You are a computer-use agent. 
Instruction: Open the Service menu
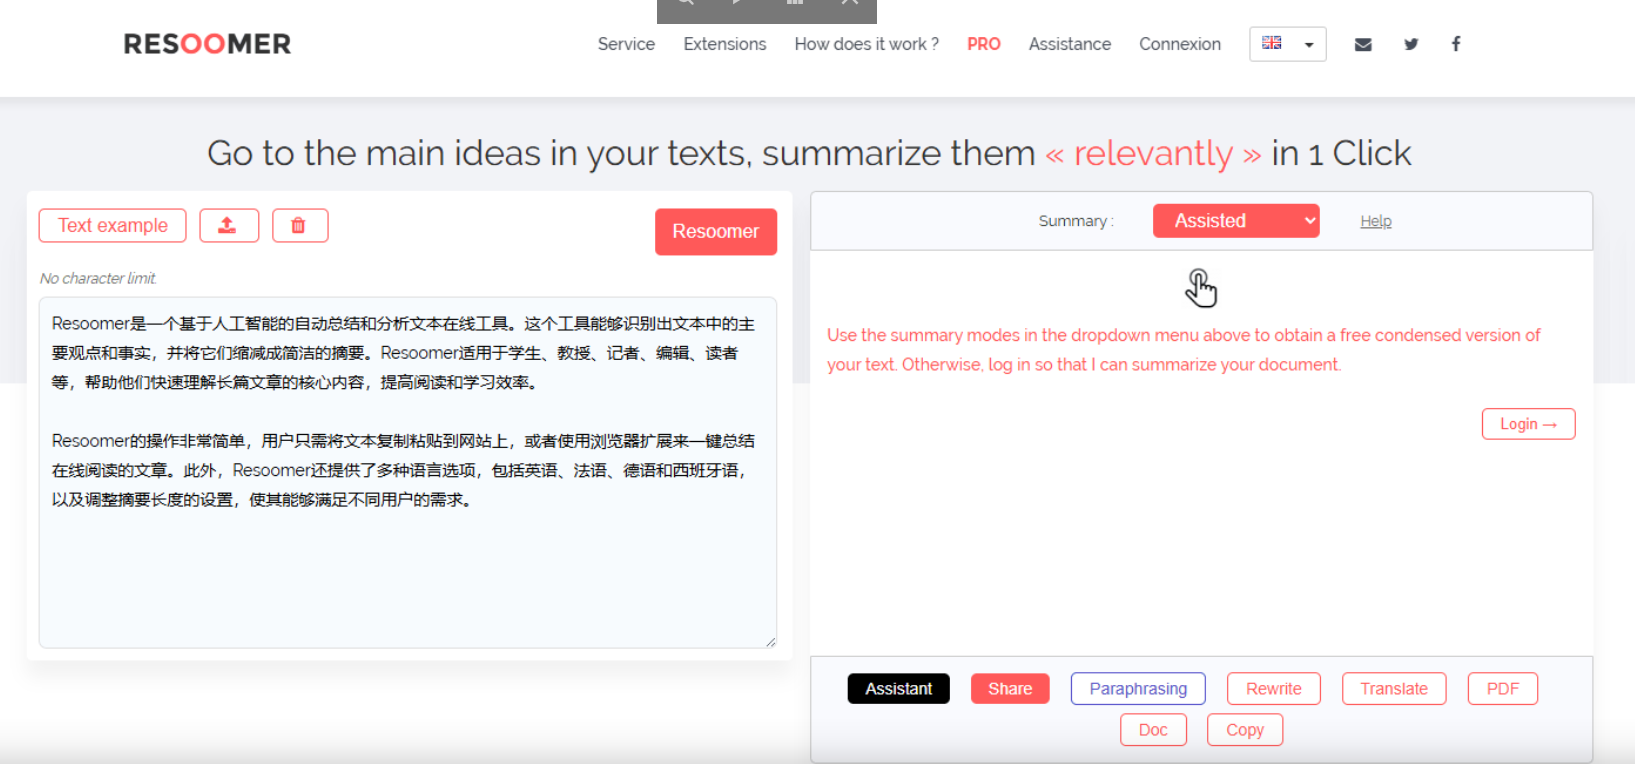(x=626, y=44)
